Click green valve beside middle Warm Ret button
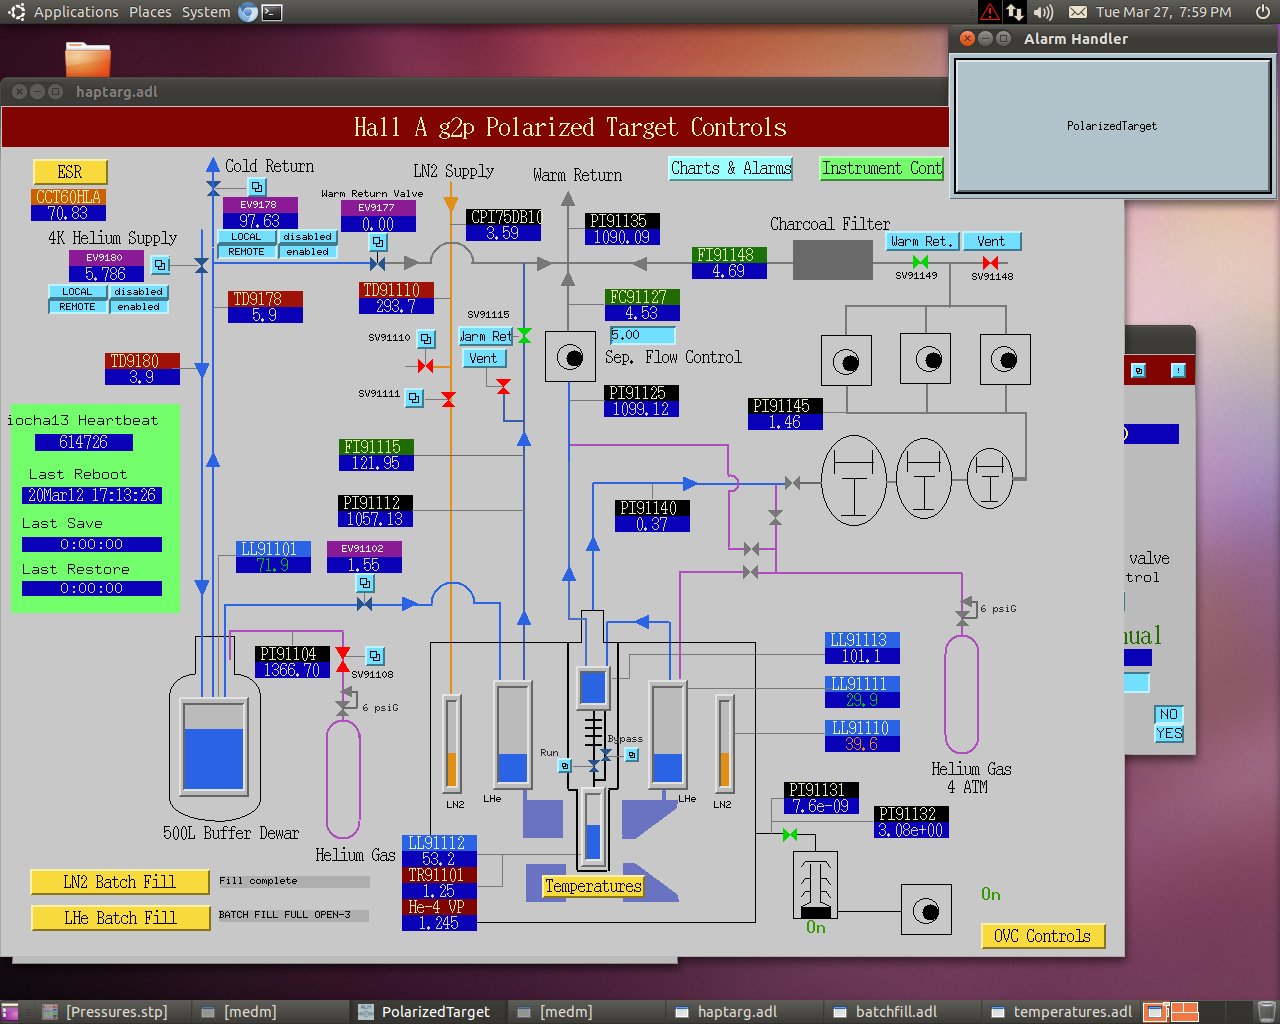The image size is (1280, 1024). (x=524, y=336)
